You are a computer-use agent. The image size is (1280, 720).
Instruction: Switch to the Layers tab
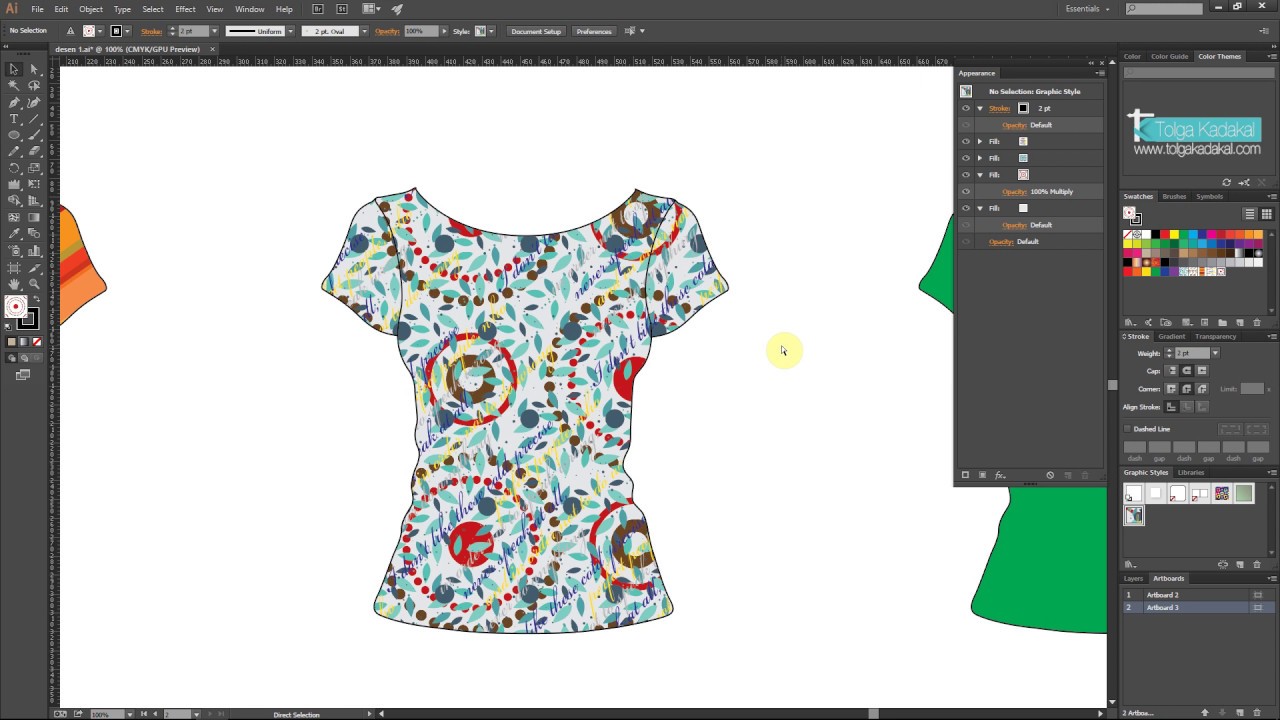(1133, 578)
